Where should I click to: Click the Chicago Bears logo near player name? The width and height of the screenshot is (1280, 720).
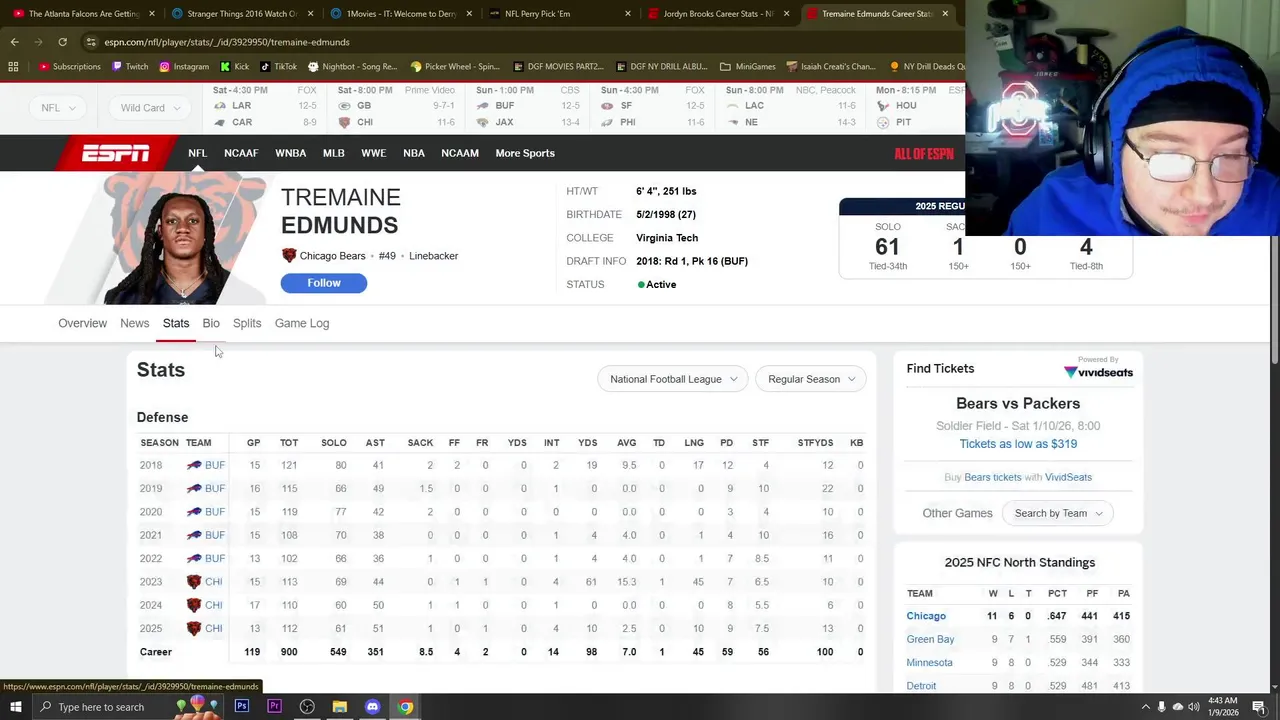pyautogui.click(x=289, y=256)
